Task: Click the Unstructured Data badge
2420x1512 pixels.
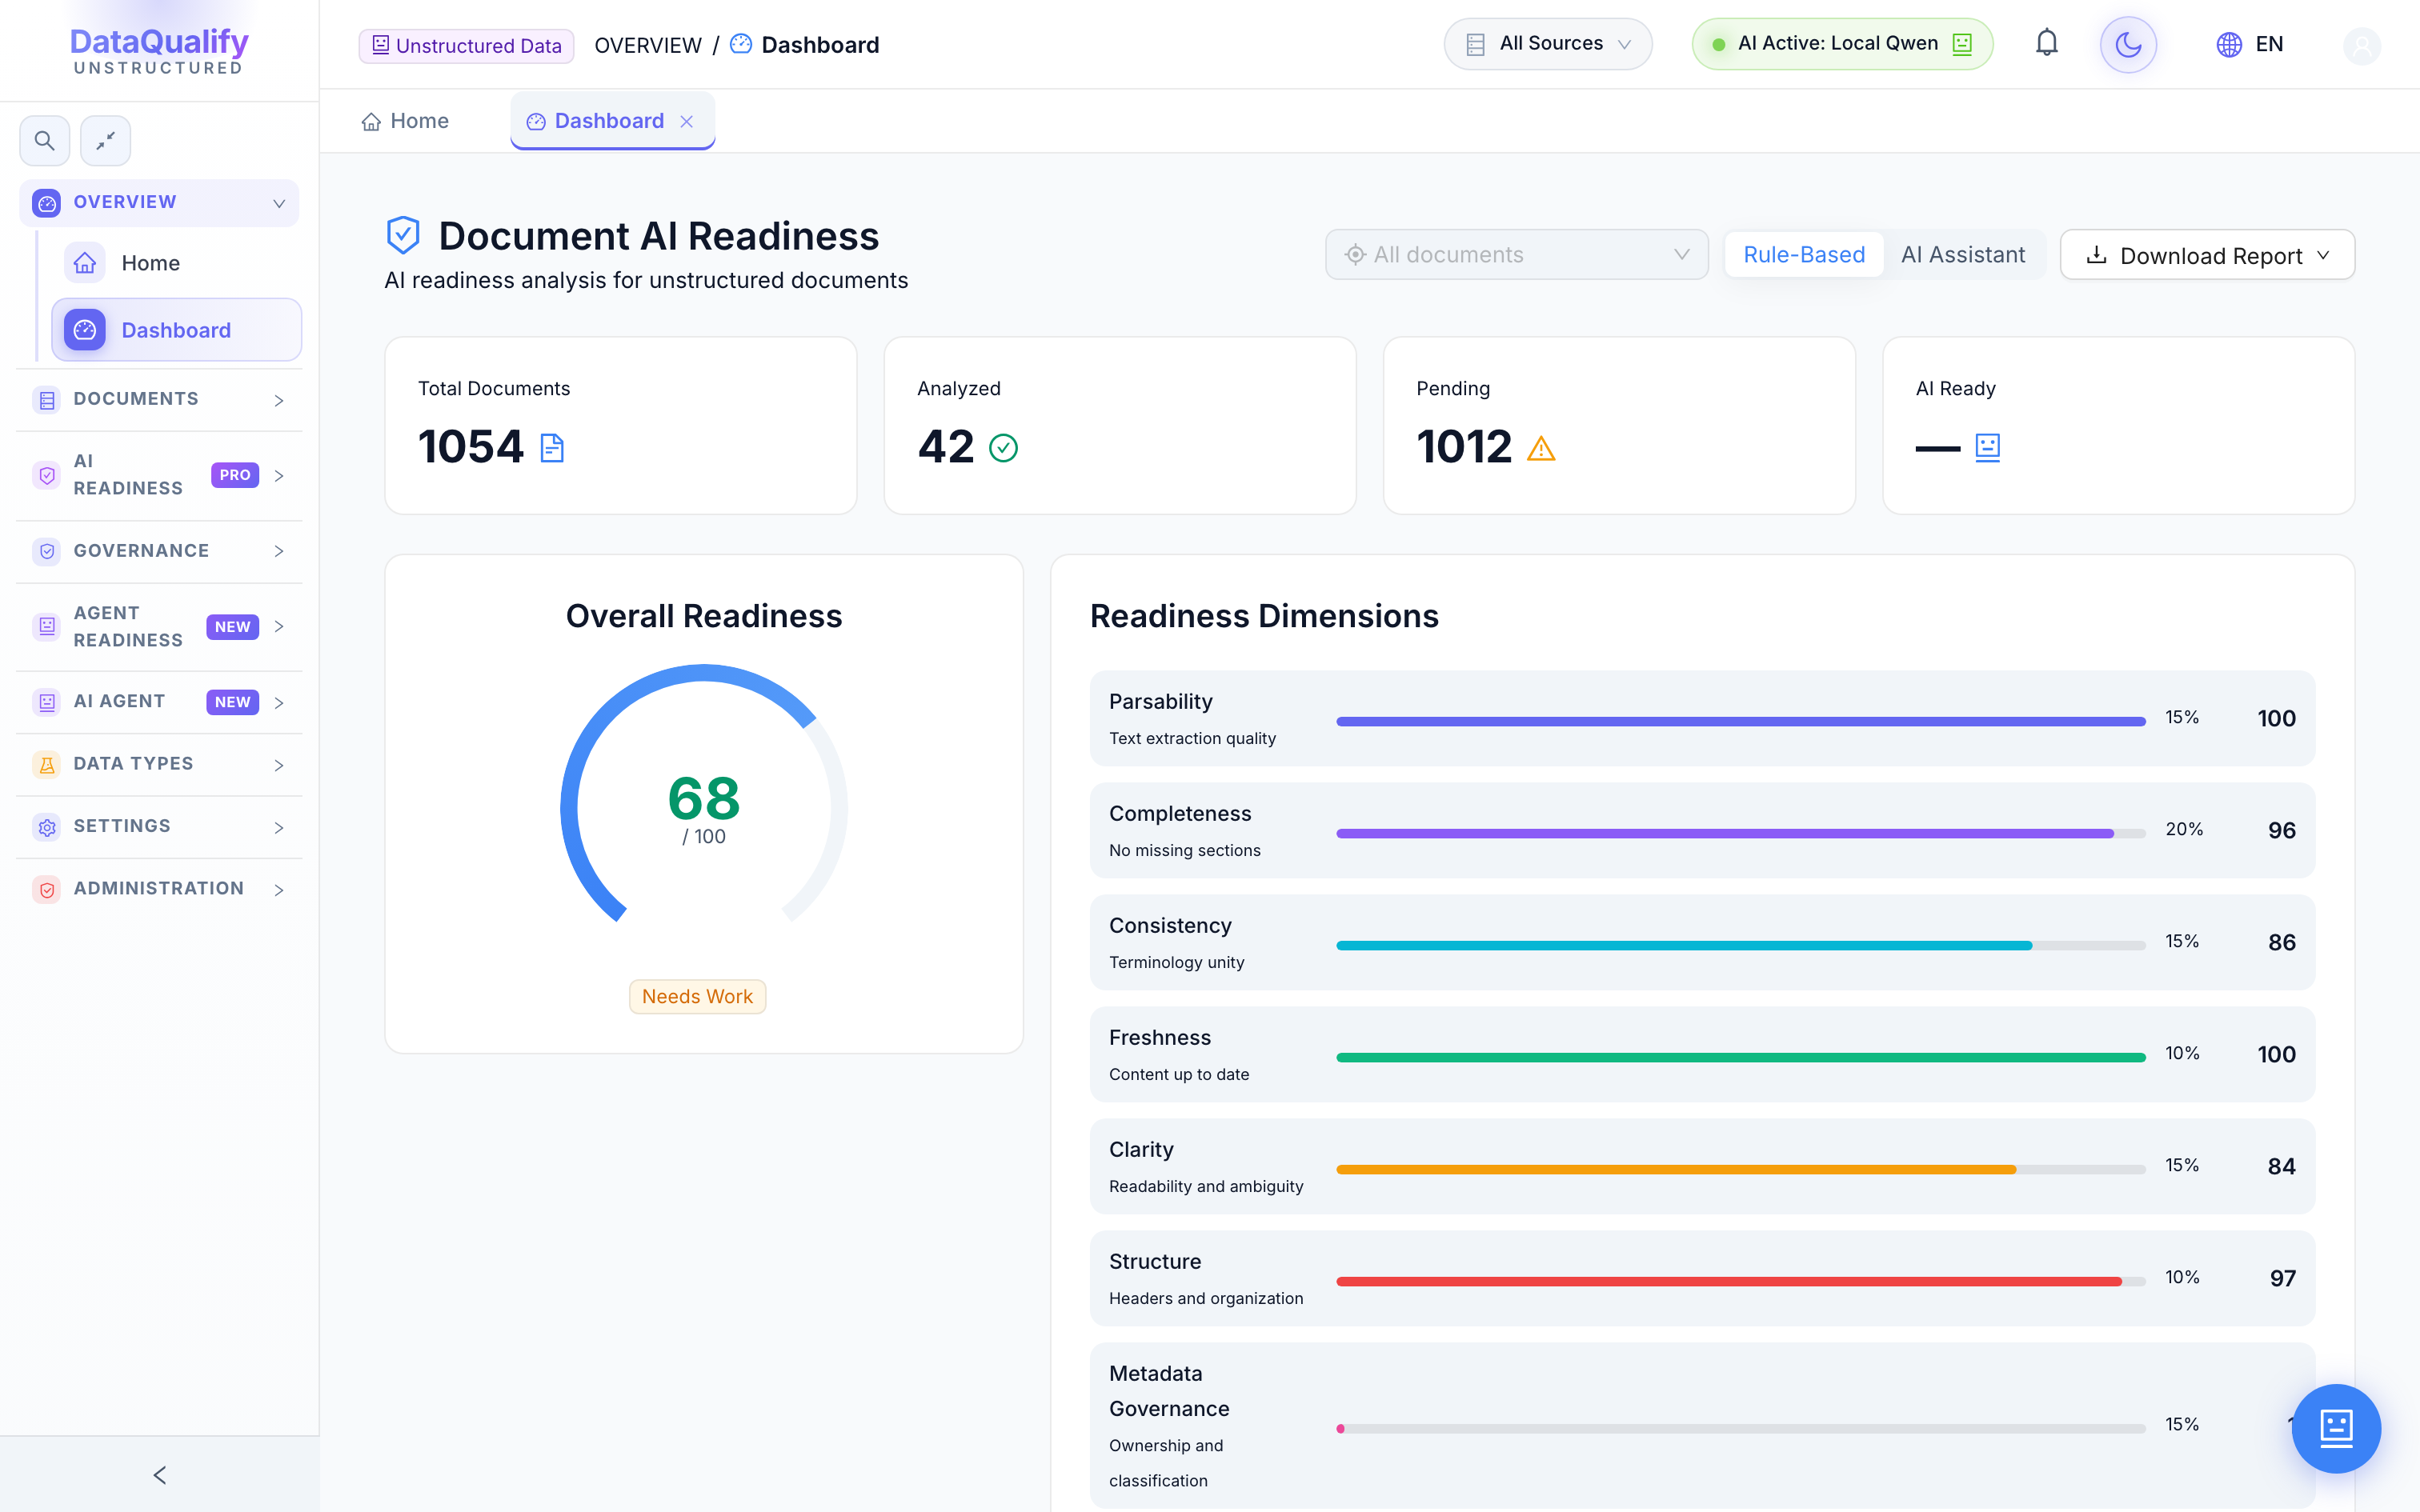Action: (x=466, y=45)
